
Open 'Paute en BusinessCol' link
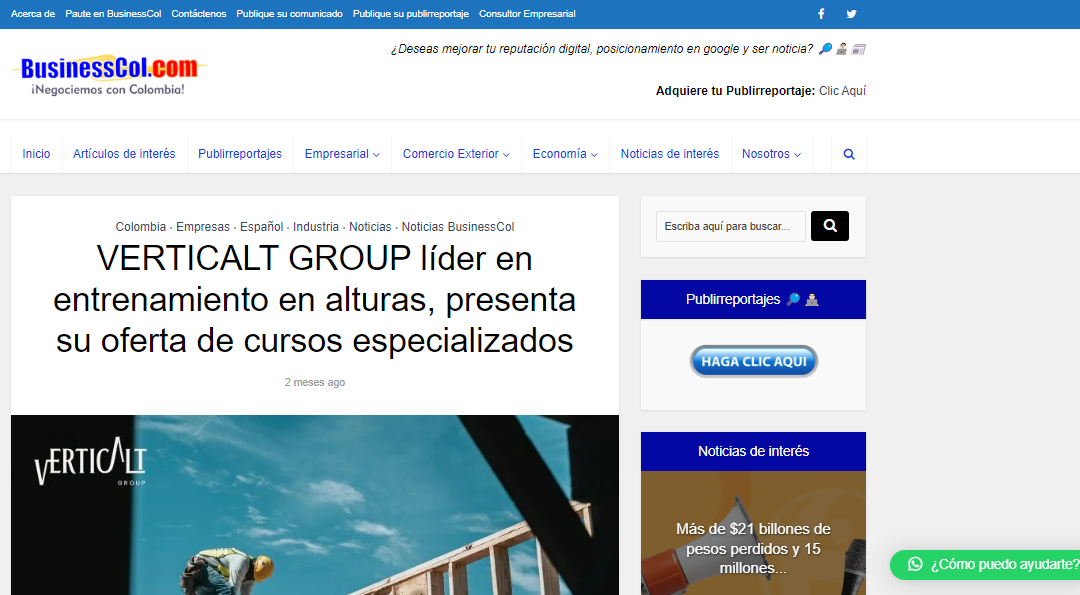[x=113, y=14]
